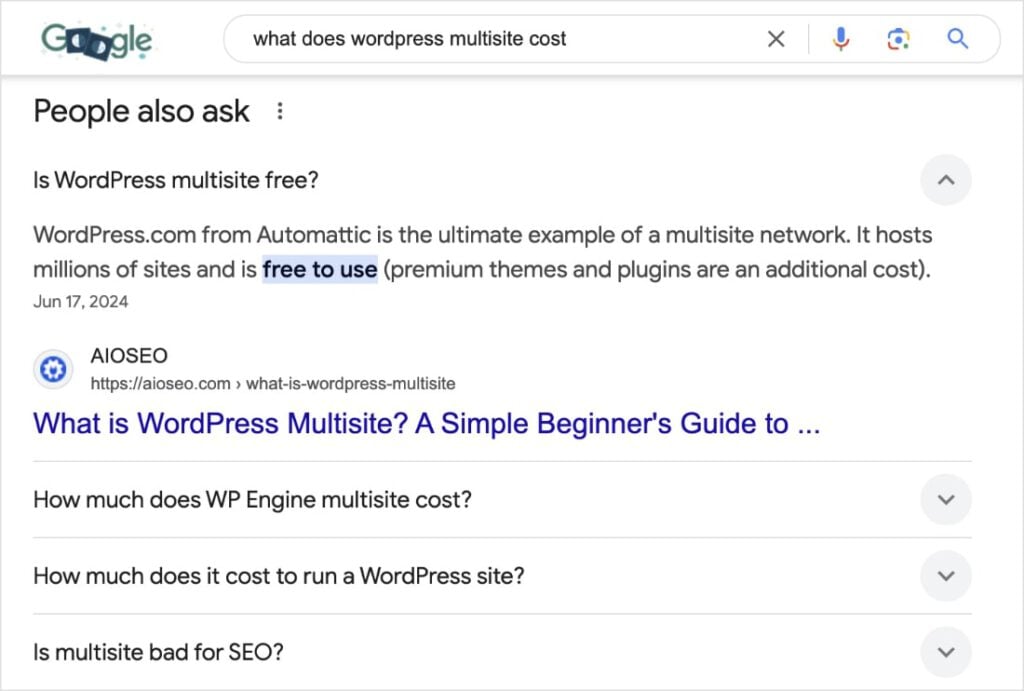1024x691 pixels.
Task: Open the People also ask options menu
Action: coord(280,111)
